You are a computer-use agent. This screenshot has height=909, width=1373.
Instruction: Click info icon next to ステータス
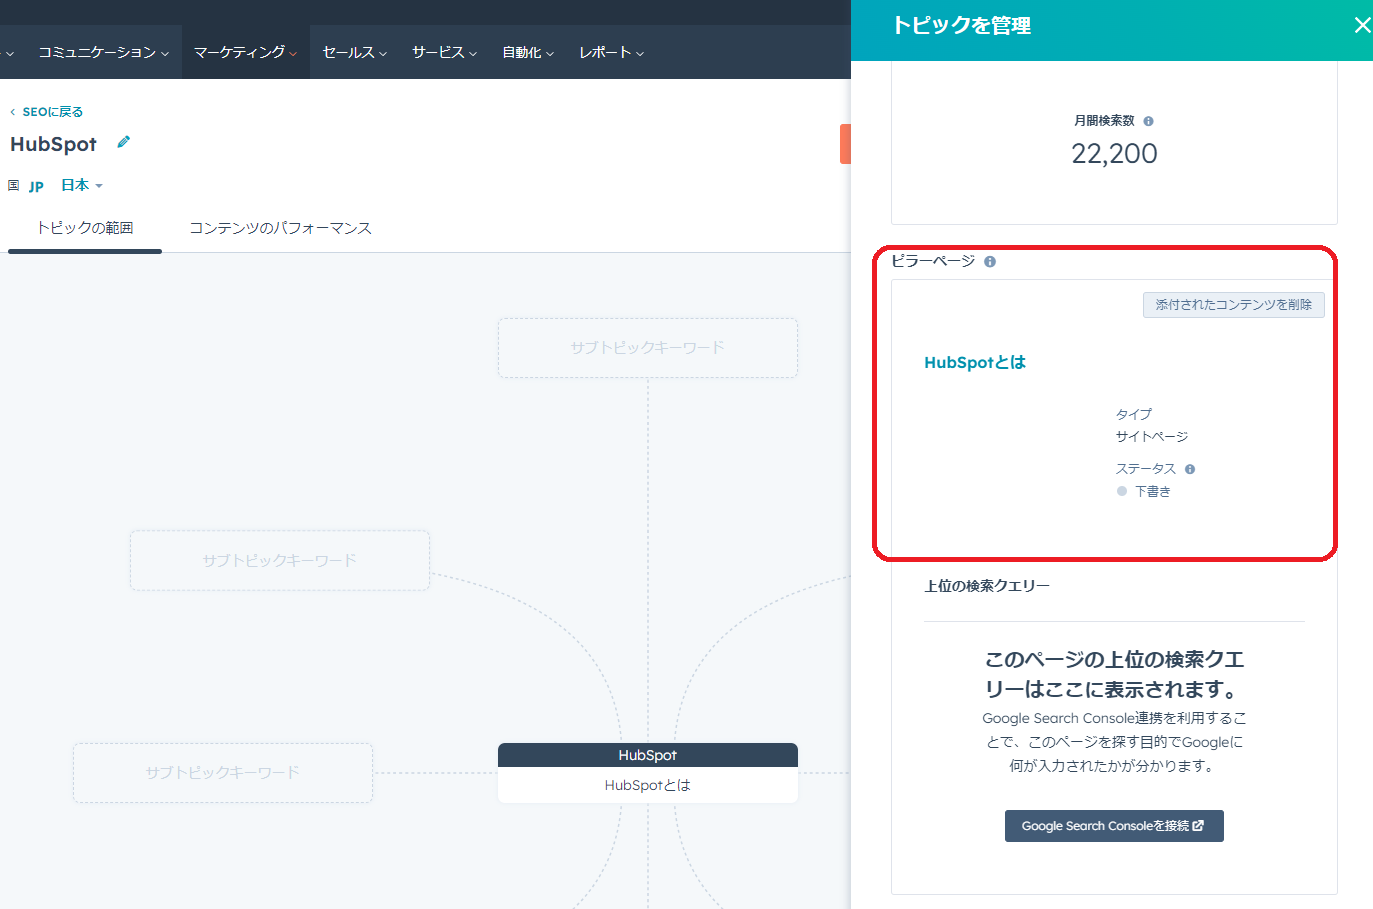(x=1190, y=469)
